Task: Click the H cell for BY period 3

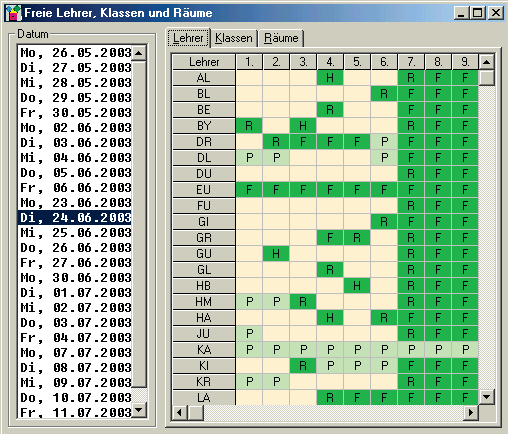Action: point(303,126)
